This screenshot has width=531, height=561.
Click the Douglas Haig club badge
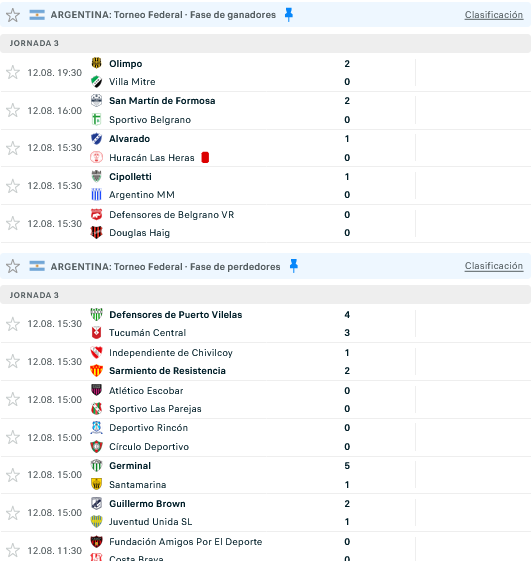pyautogui.click(x=97, y=233)
